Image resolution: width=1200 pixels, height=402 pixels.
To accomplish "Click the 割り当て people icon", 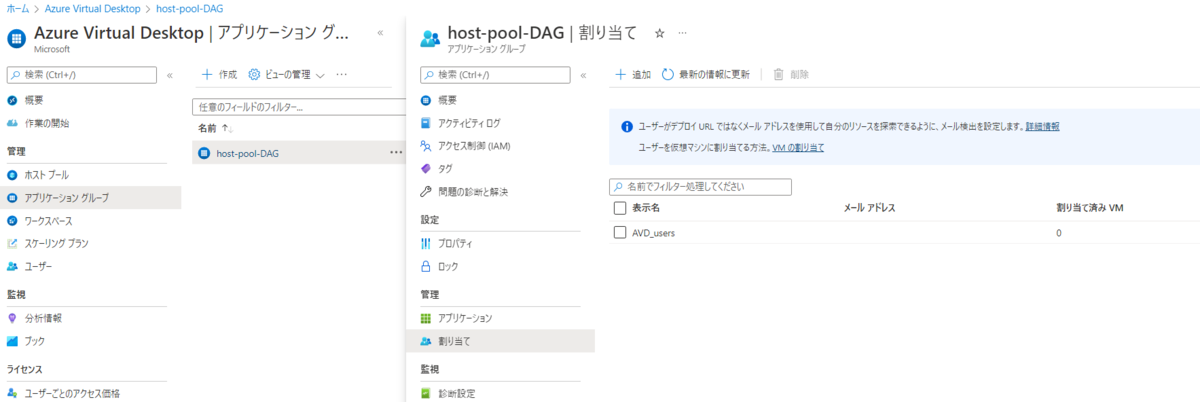I will [x=427, y=341].
